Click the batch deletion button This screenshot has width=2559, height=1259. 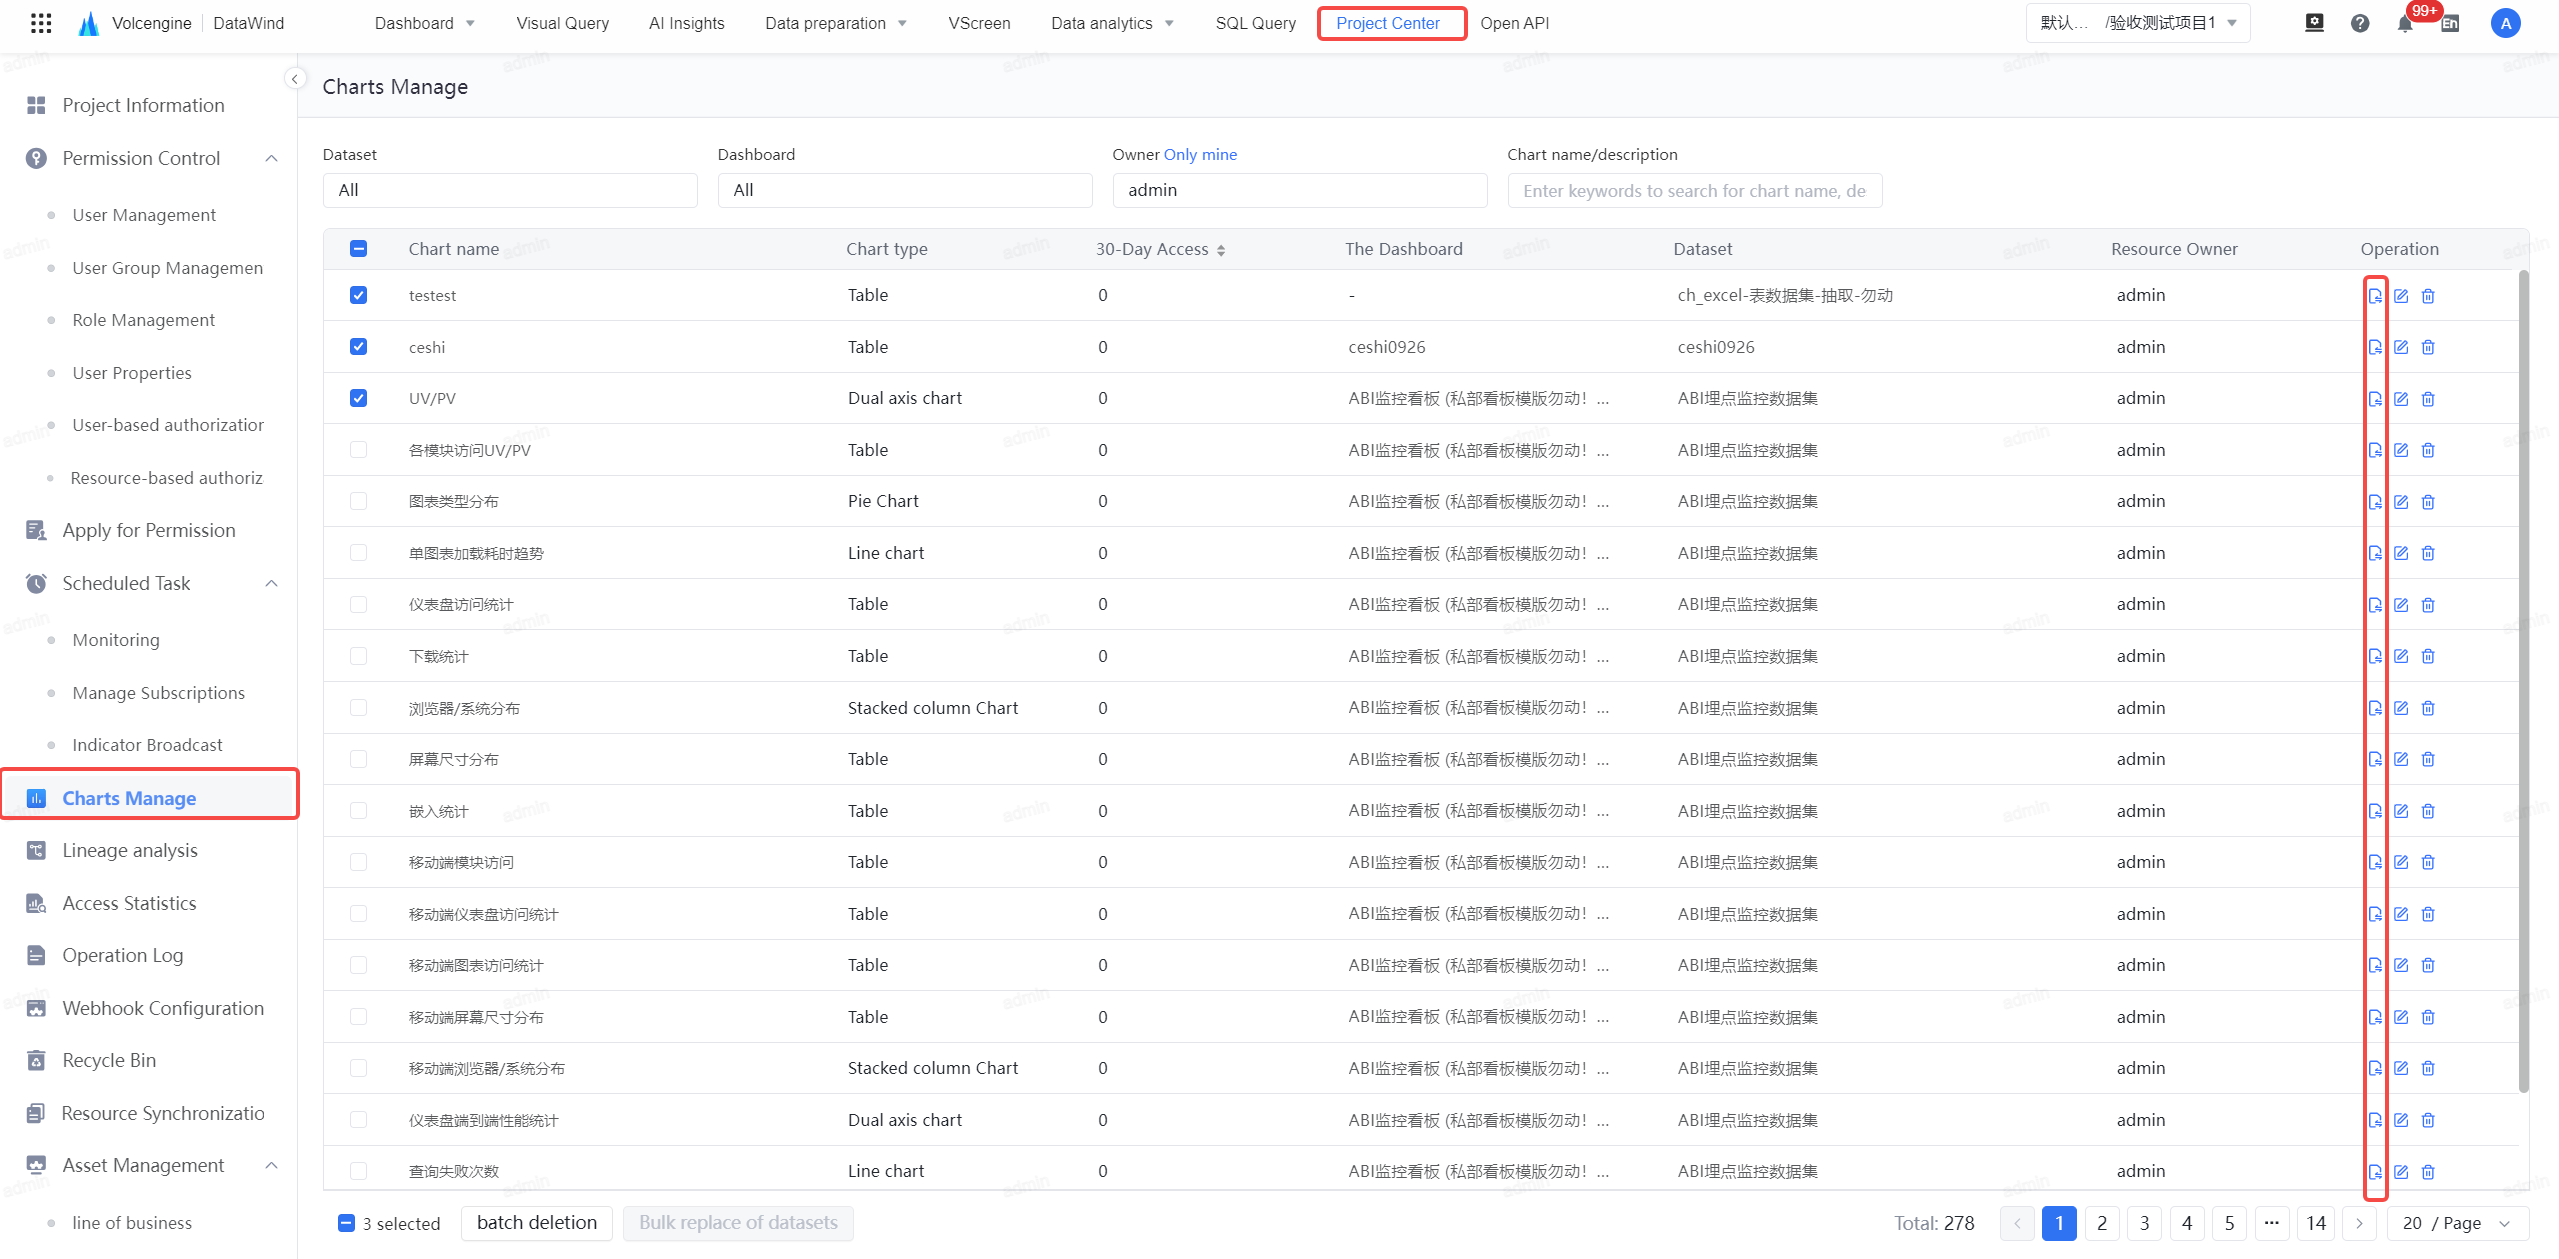point(537,1223)
